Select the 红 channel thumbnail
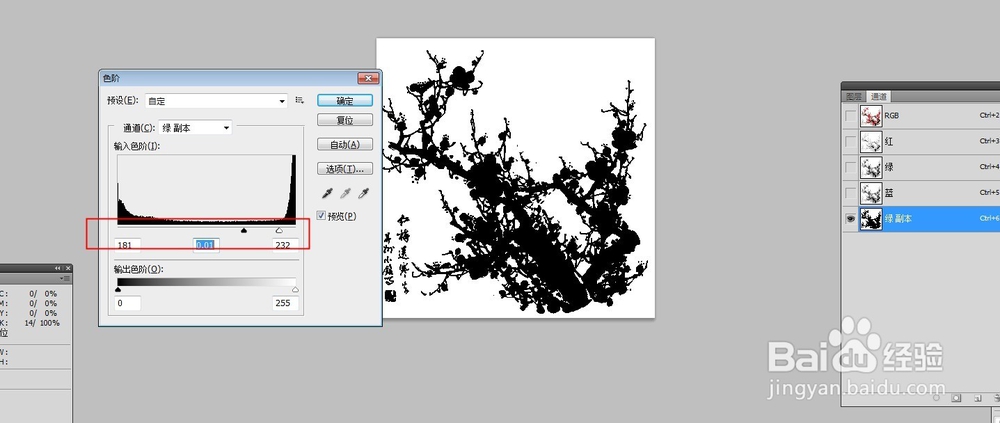Image resolution: width=1000 pixels, height=423 pixels. click(x=871, y=142)
